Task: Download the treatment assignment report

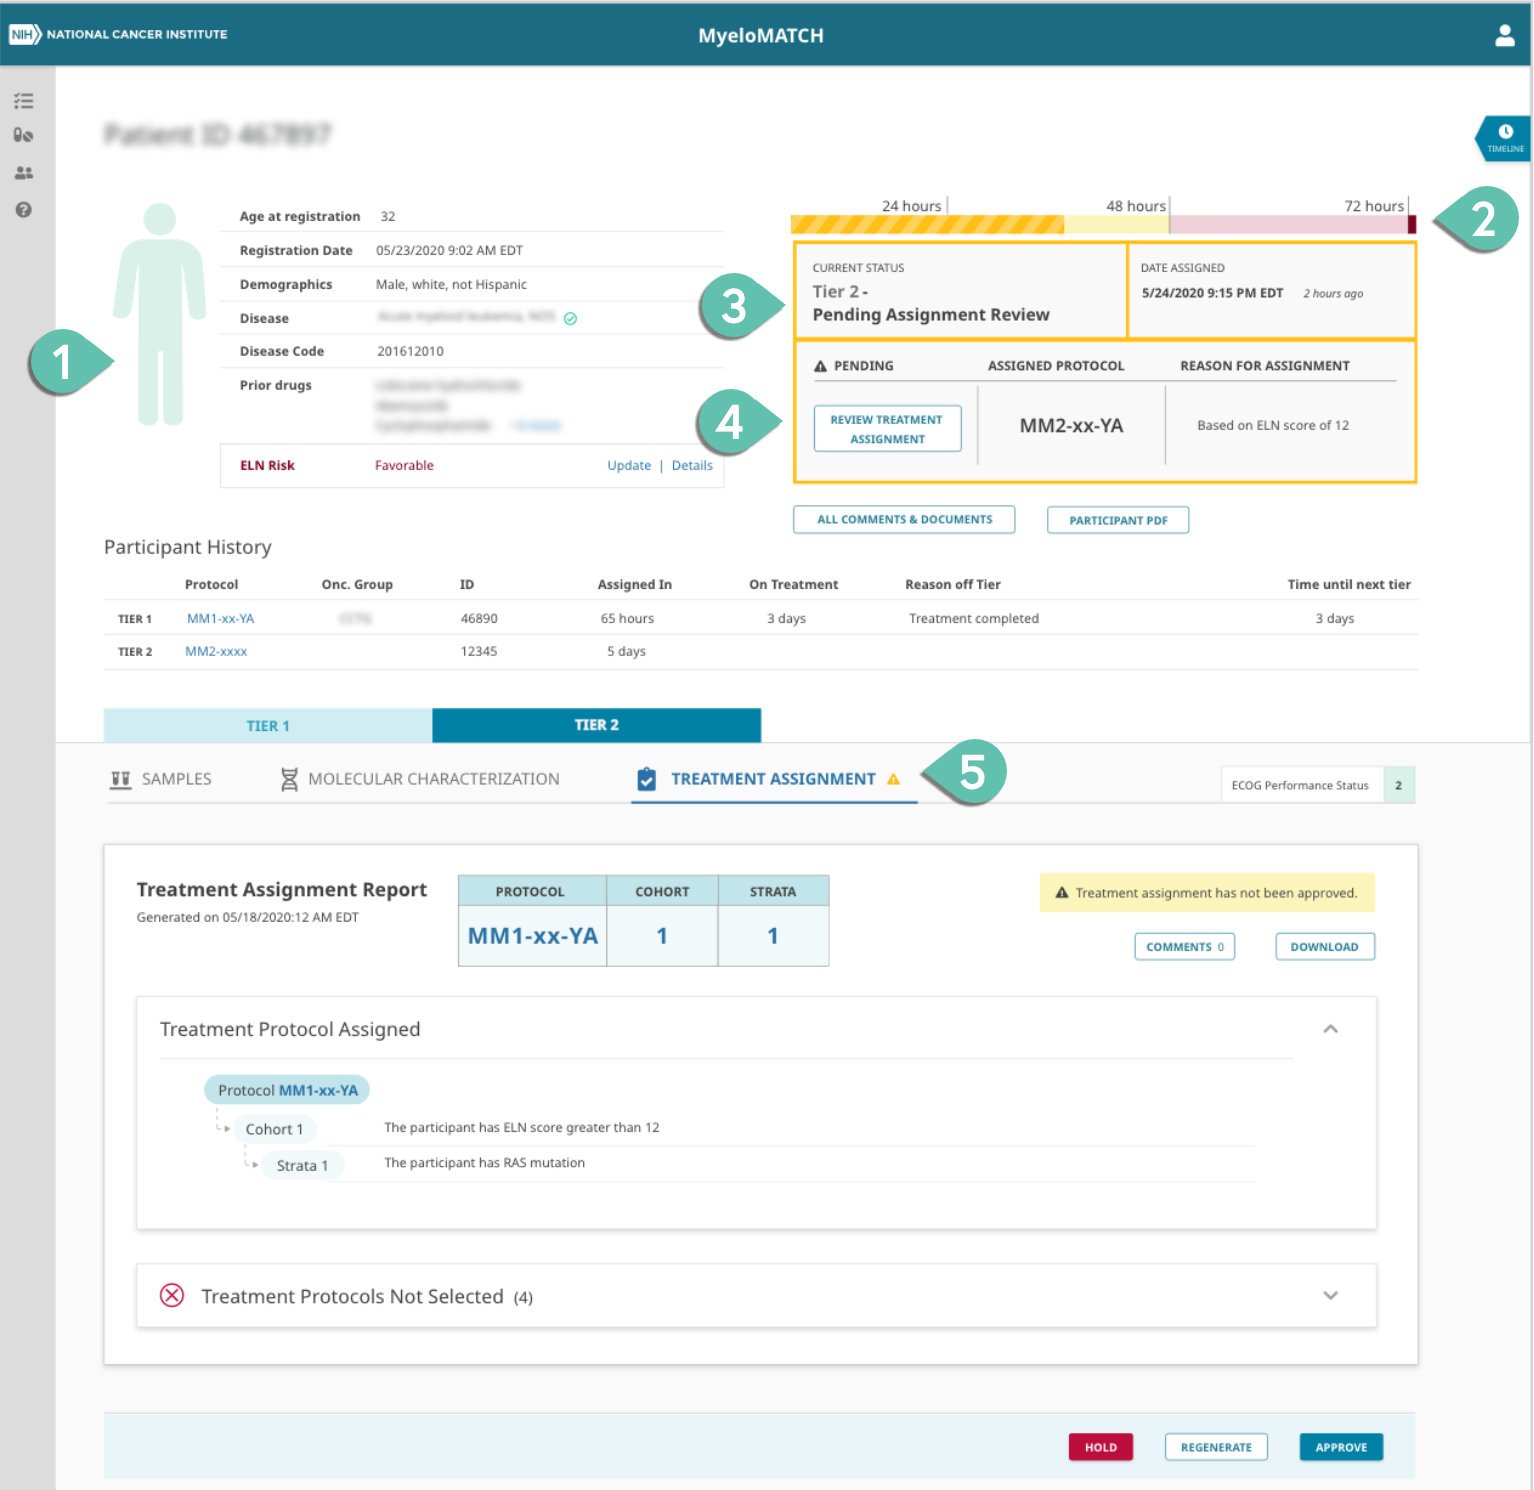Action: tap(1325, 947)
